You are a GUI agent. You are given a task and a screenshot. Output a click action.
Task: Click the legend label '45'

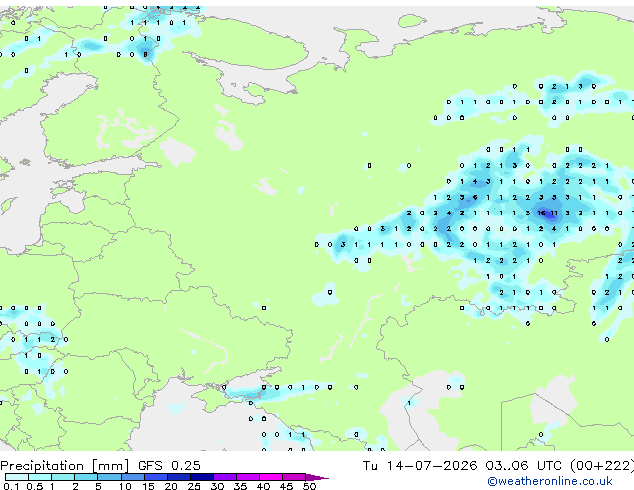(x=286, y=486)
